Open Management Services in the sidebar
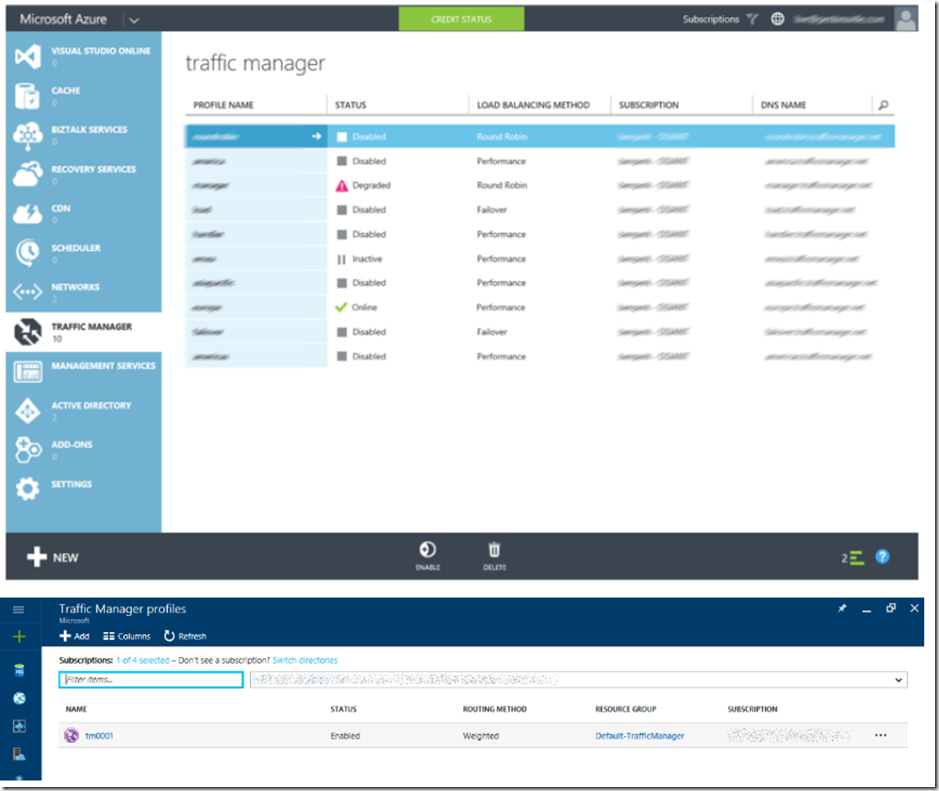Viewport: 939px width, 791px height. (83, 371)
